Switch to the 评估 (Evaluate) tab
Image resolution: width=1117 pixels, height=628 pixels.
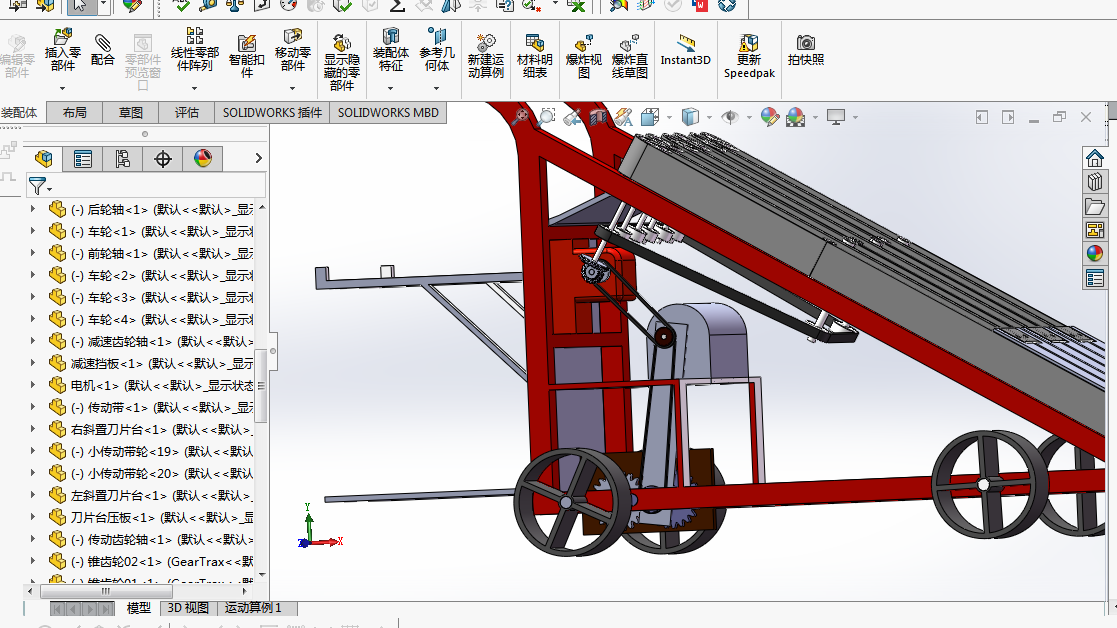187,112
